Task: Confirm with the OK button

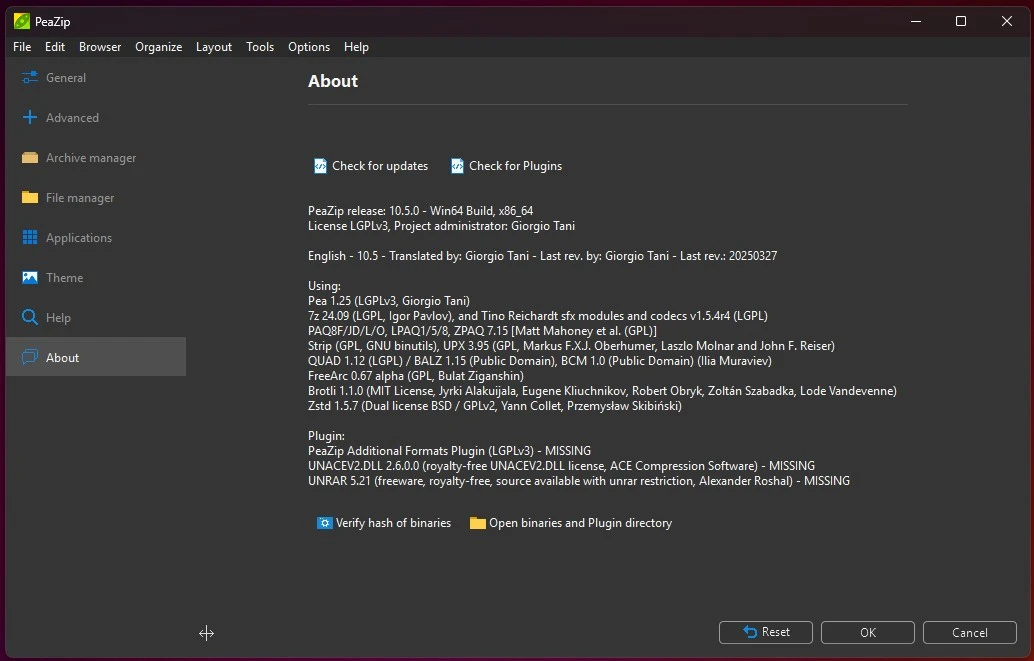Action: pyautogui.click(x=868, y=632)
